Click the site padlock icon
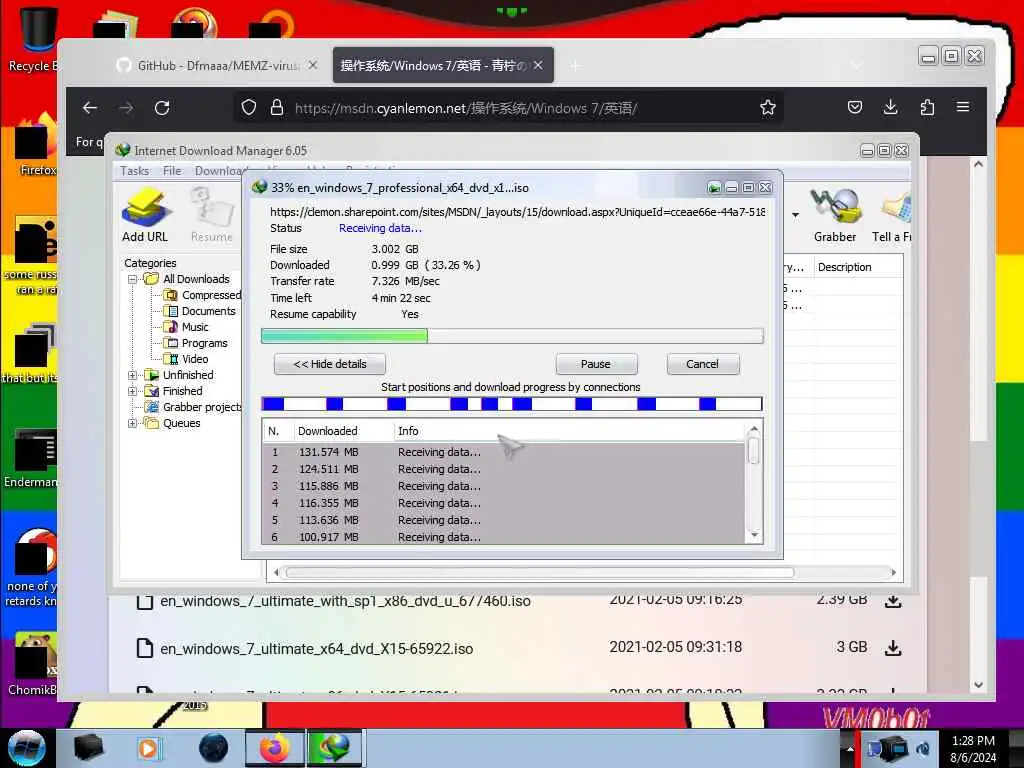This screenshot has width=1024, height=768. pyautogui.click(x=277, y=108)
